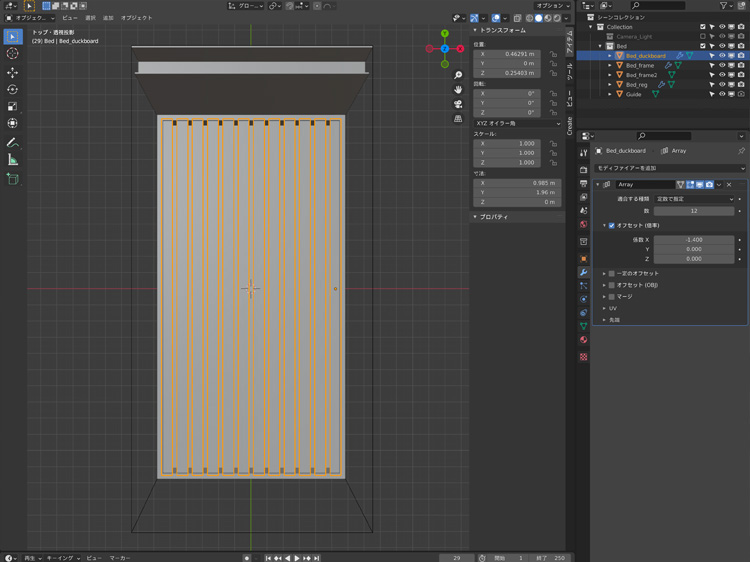
Task: Select the Scale tool
Action: (x=13, y=106)
